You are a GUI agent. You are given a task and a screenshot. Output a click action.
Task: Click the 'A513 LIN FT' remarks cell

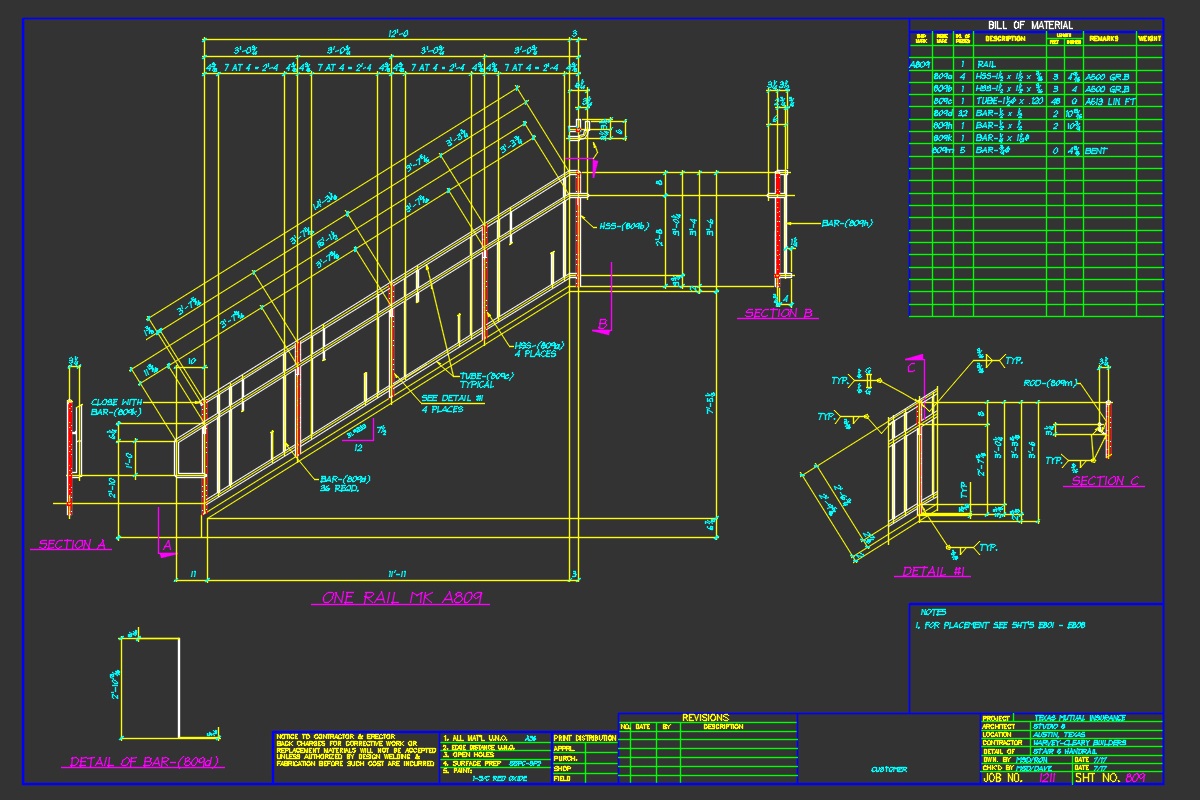tap(1110, 101)
